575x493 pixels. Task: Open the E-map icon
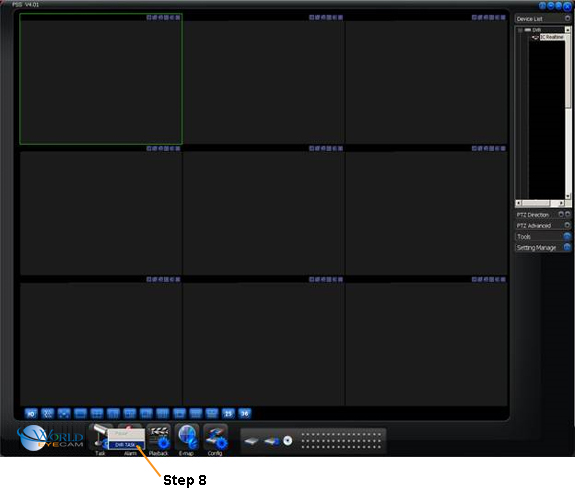187,438
